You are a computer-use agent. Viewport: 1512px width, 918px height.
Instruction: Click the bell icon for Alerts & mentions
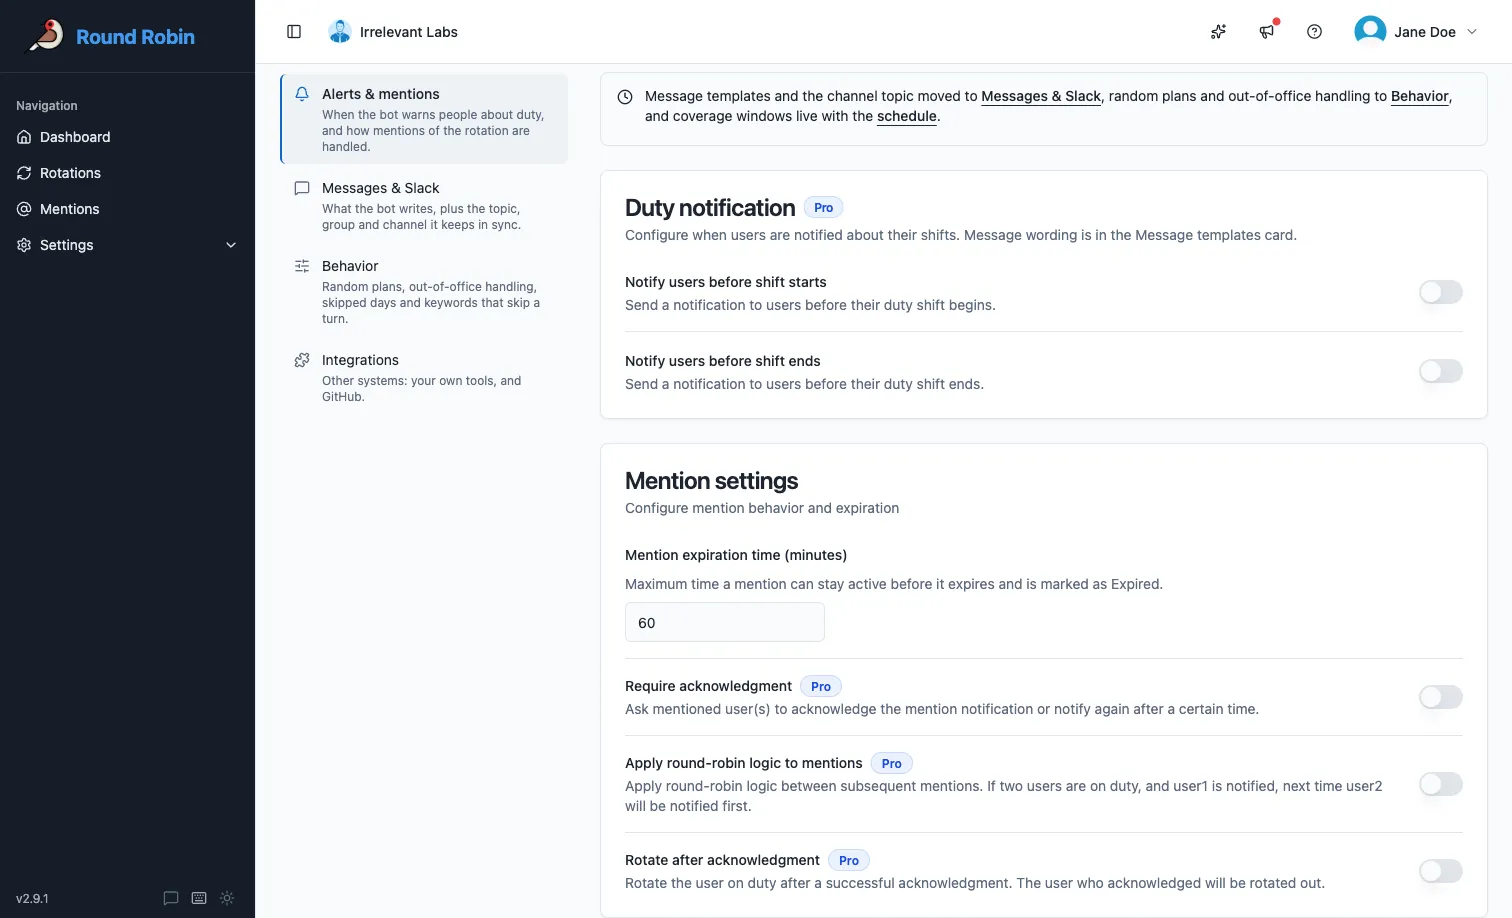pos(302,94)
